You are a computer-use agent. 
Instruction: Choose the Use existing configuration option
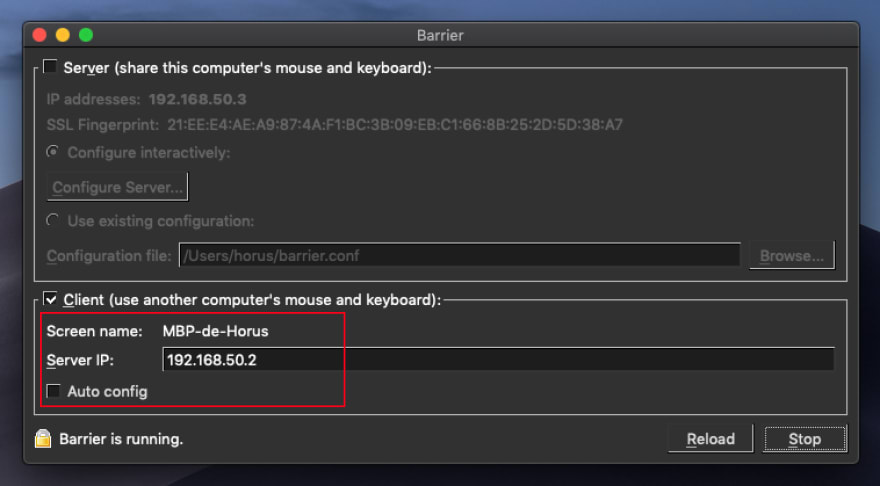click(53, 220)
